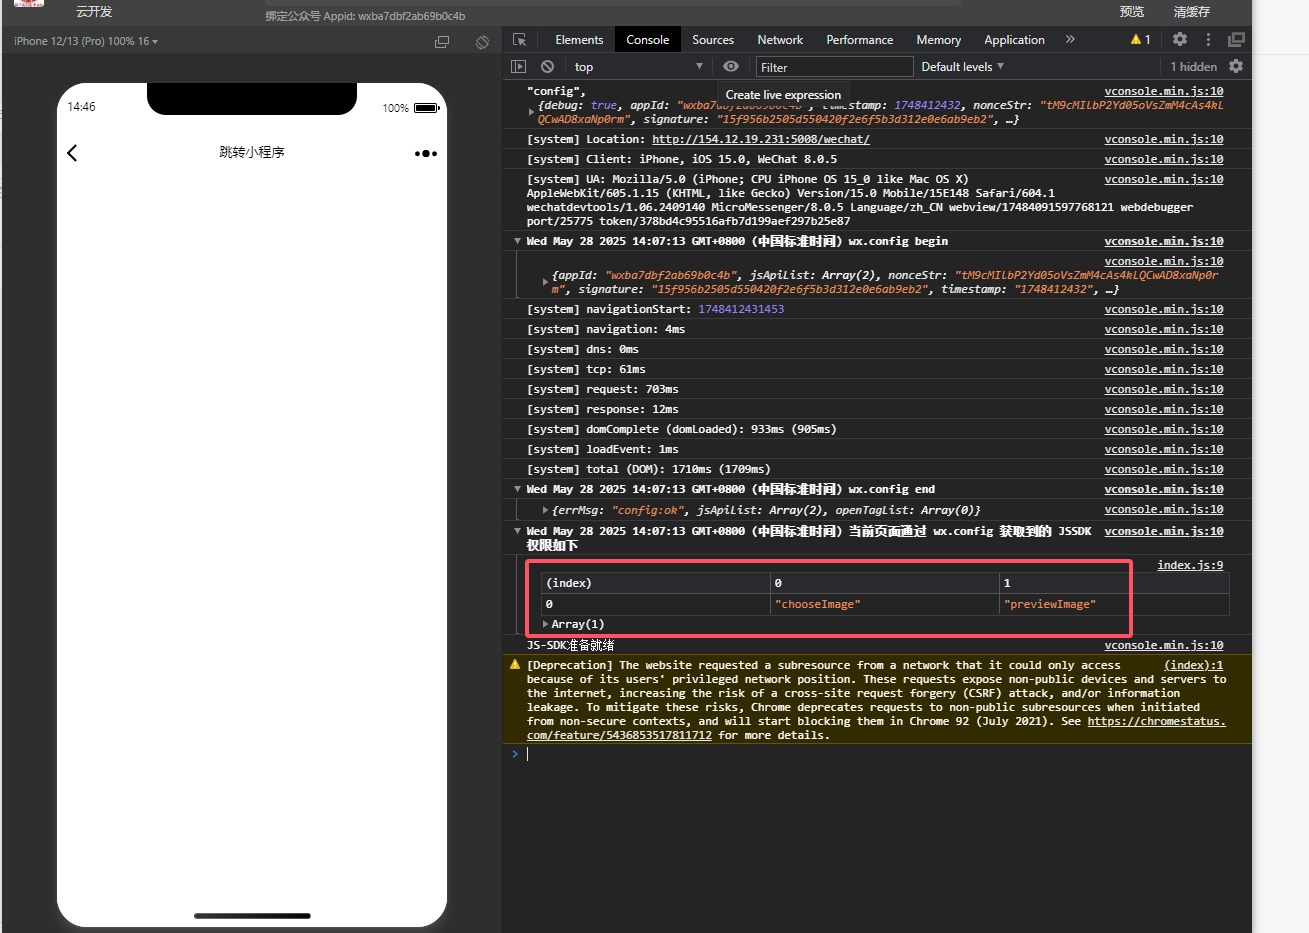Click the [system] tcp: 61ms log line

[586, 369]
